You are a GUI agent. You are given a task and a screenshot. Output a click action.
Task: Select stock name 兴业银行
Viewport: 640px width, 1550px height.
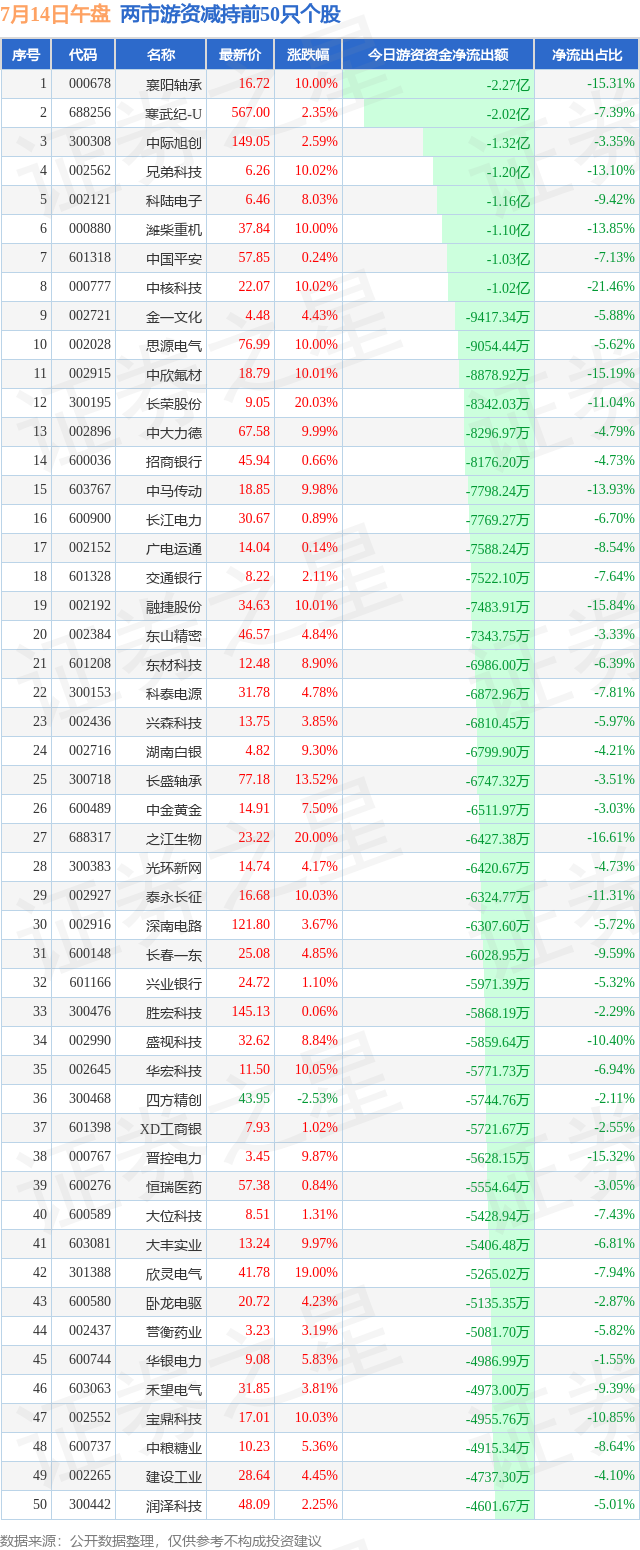174,983
